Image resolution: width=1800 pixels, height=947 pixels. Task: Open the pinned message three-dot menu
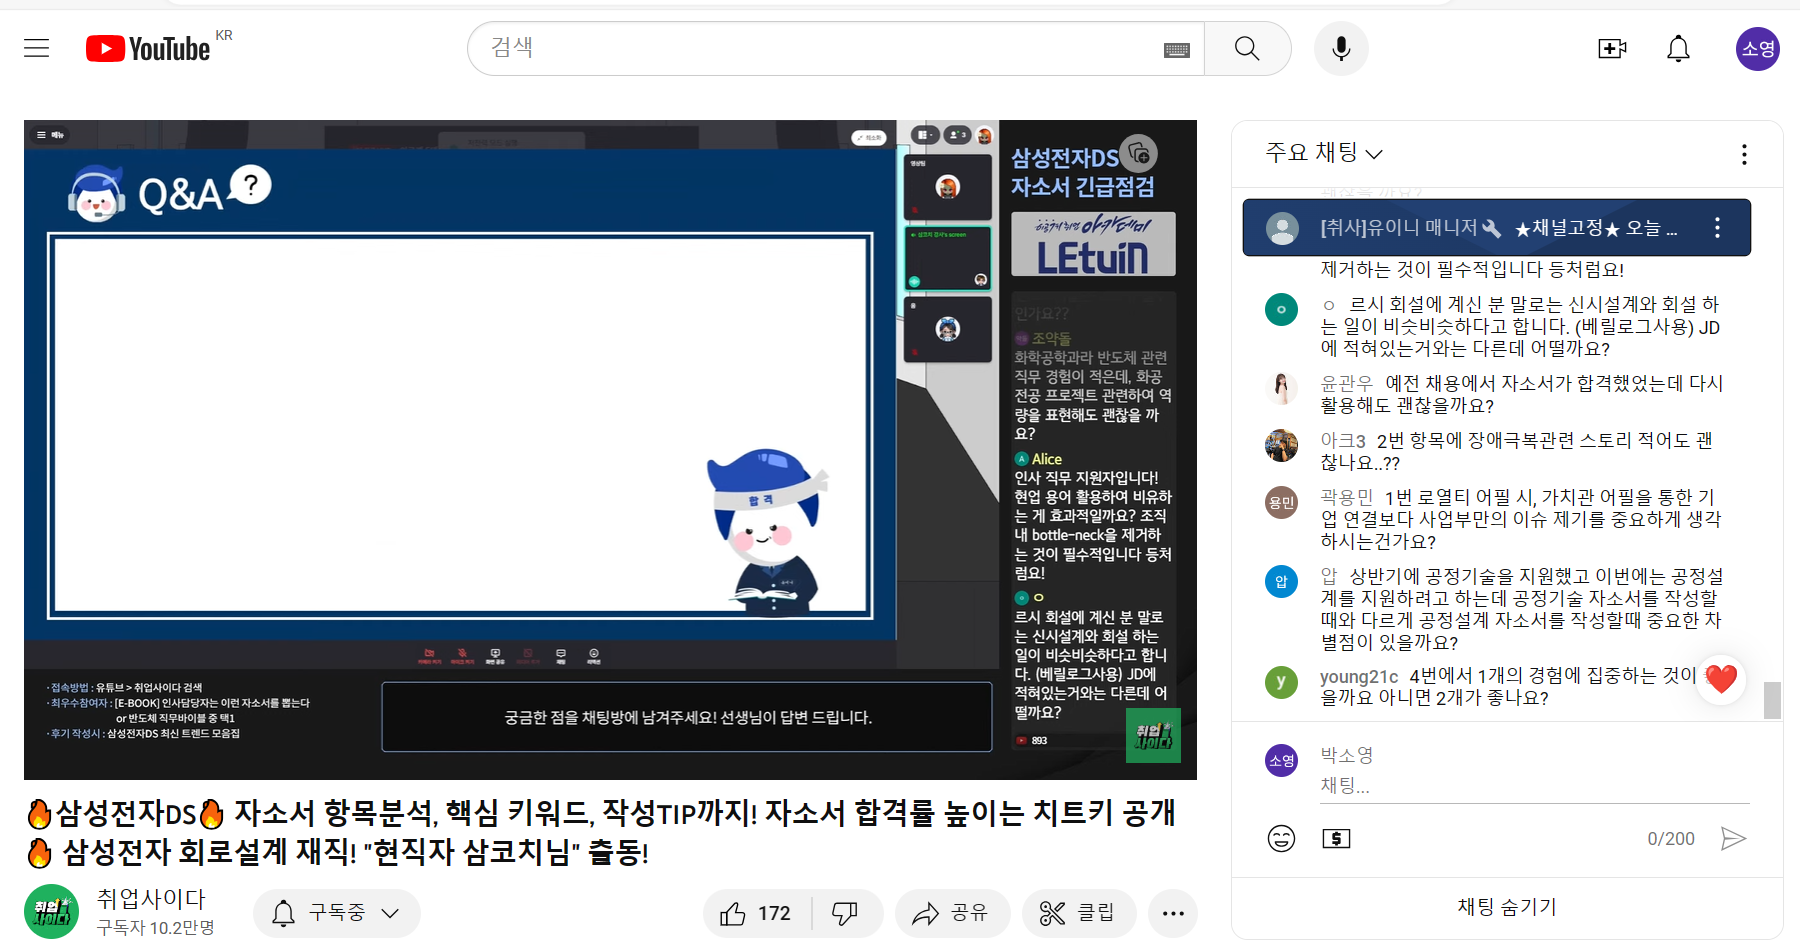tap(1717, 228)
